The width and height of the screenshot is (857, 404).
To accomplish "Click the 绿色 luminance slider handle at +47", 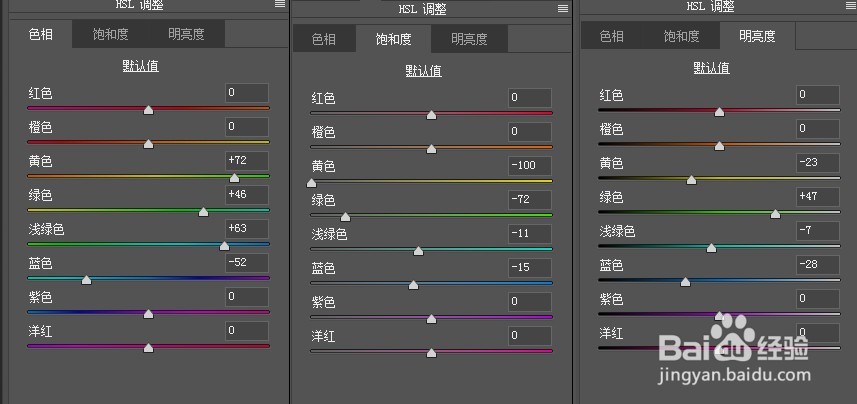I will click(775, 214).
